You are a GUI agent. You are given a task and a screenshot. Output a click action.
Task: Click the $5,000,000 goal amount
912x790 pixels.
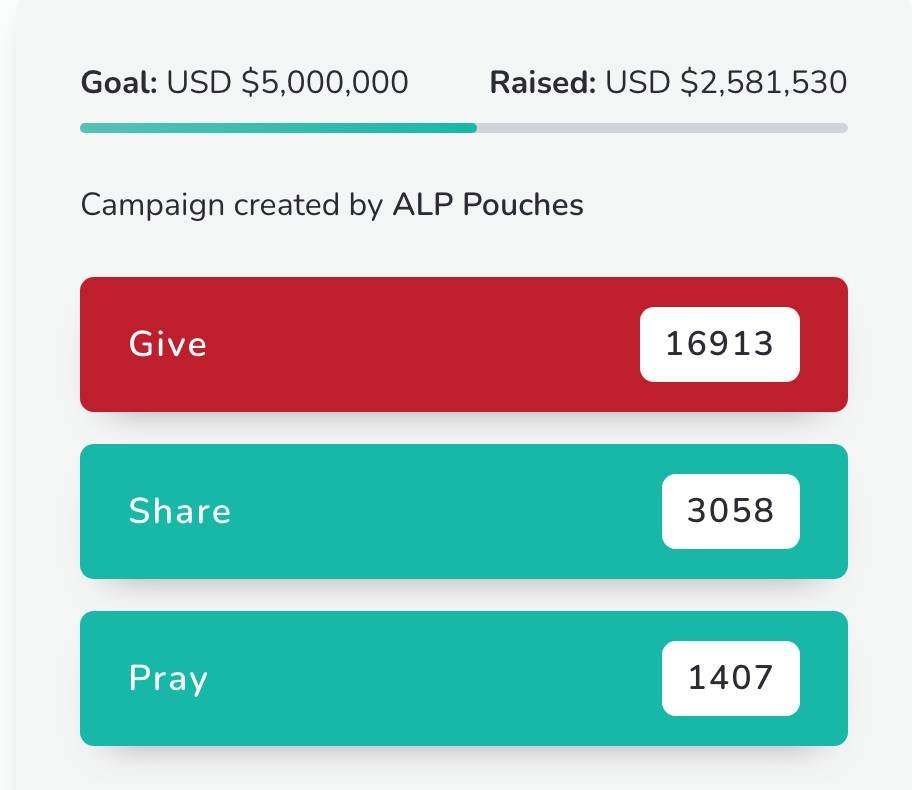tap(325, 82)
